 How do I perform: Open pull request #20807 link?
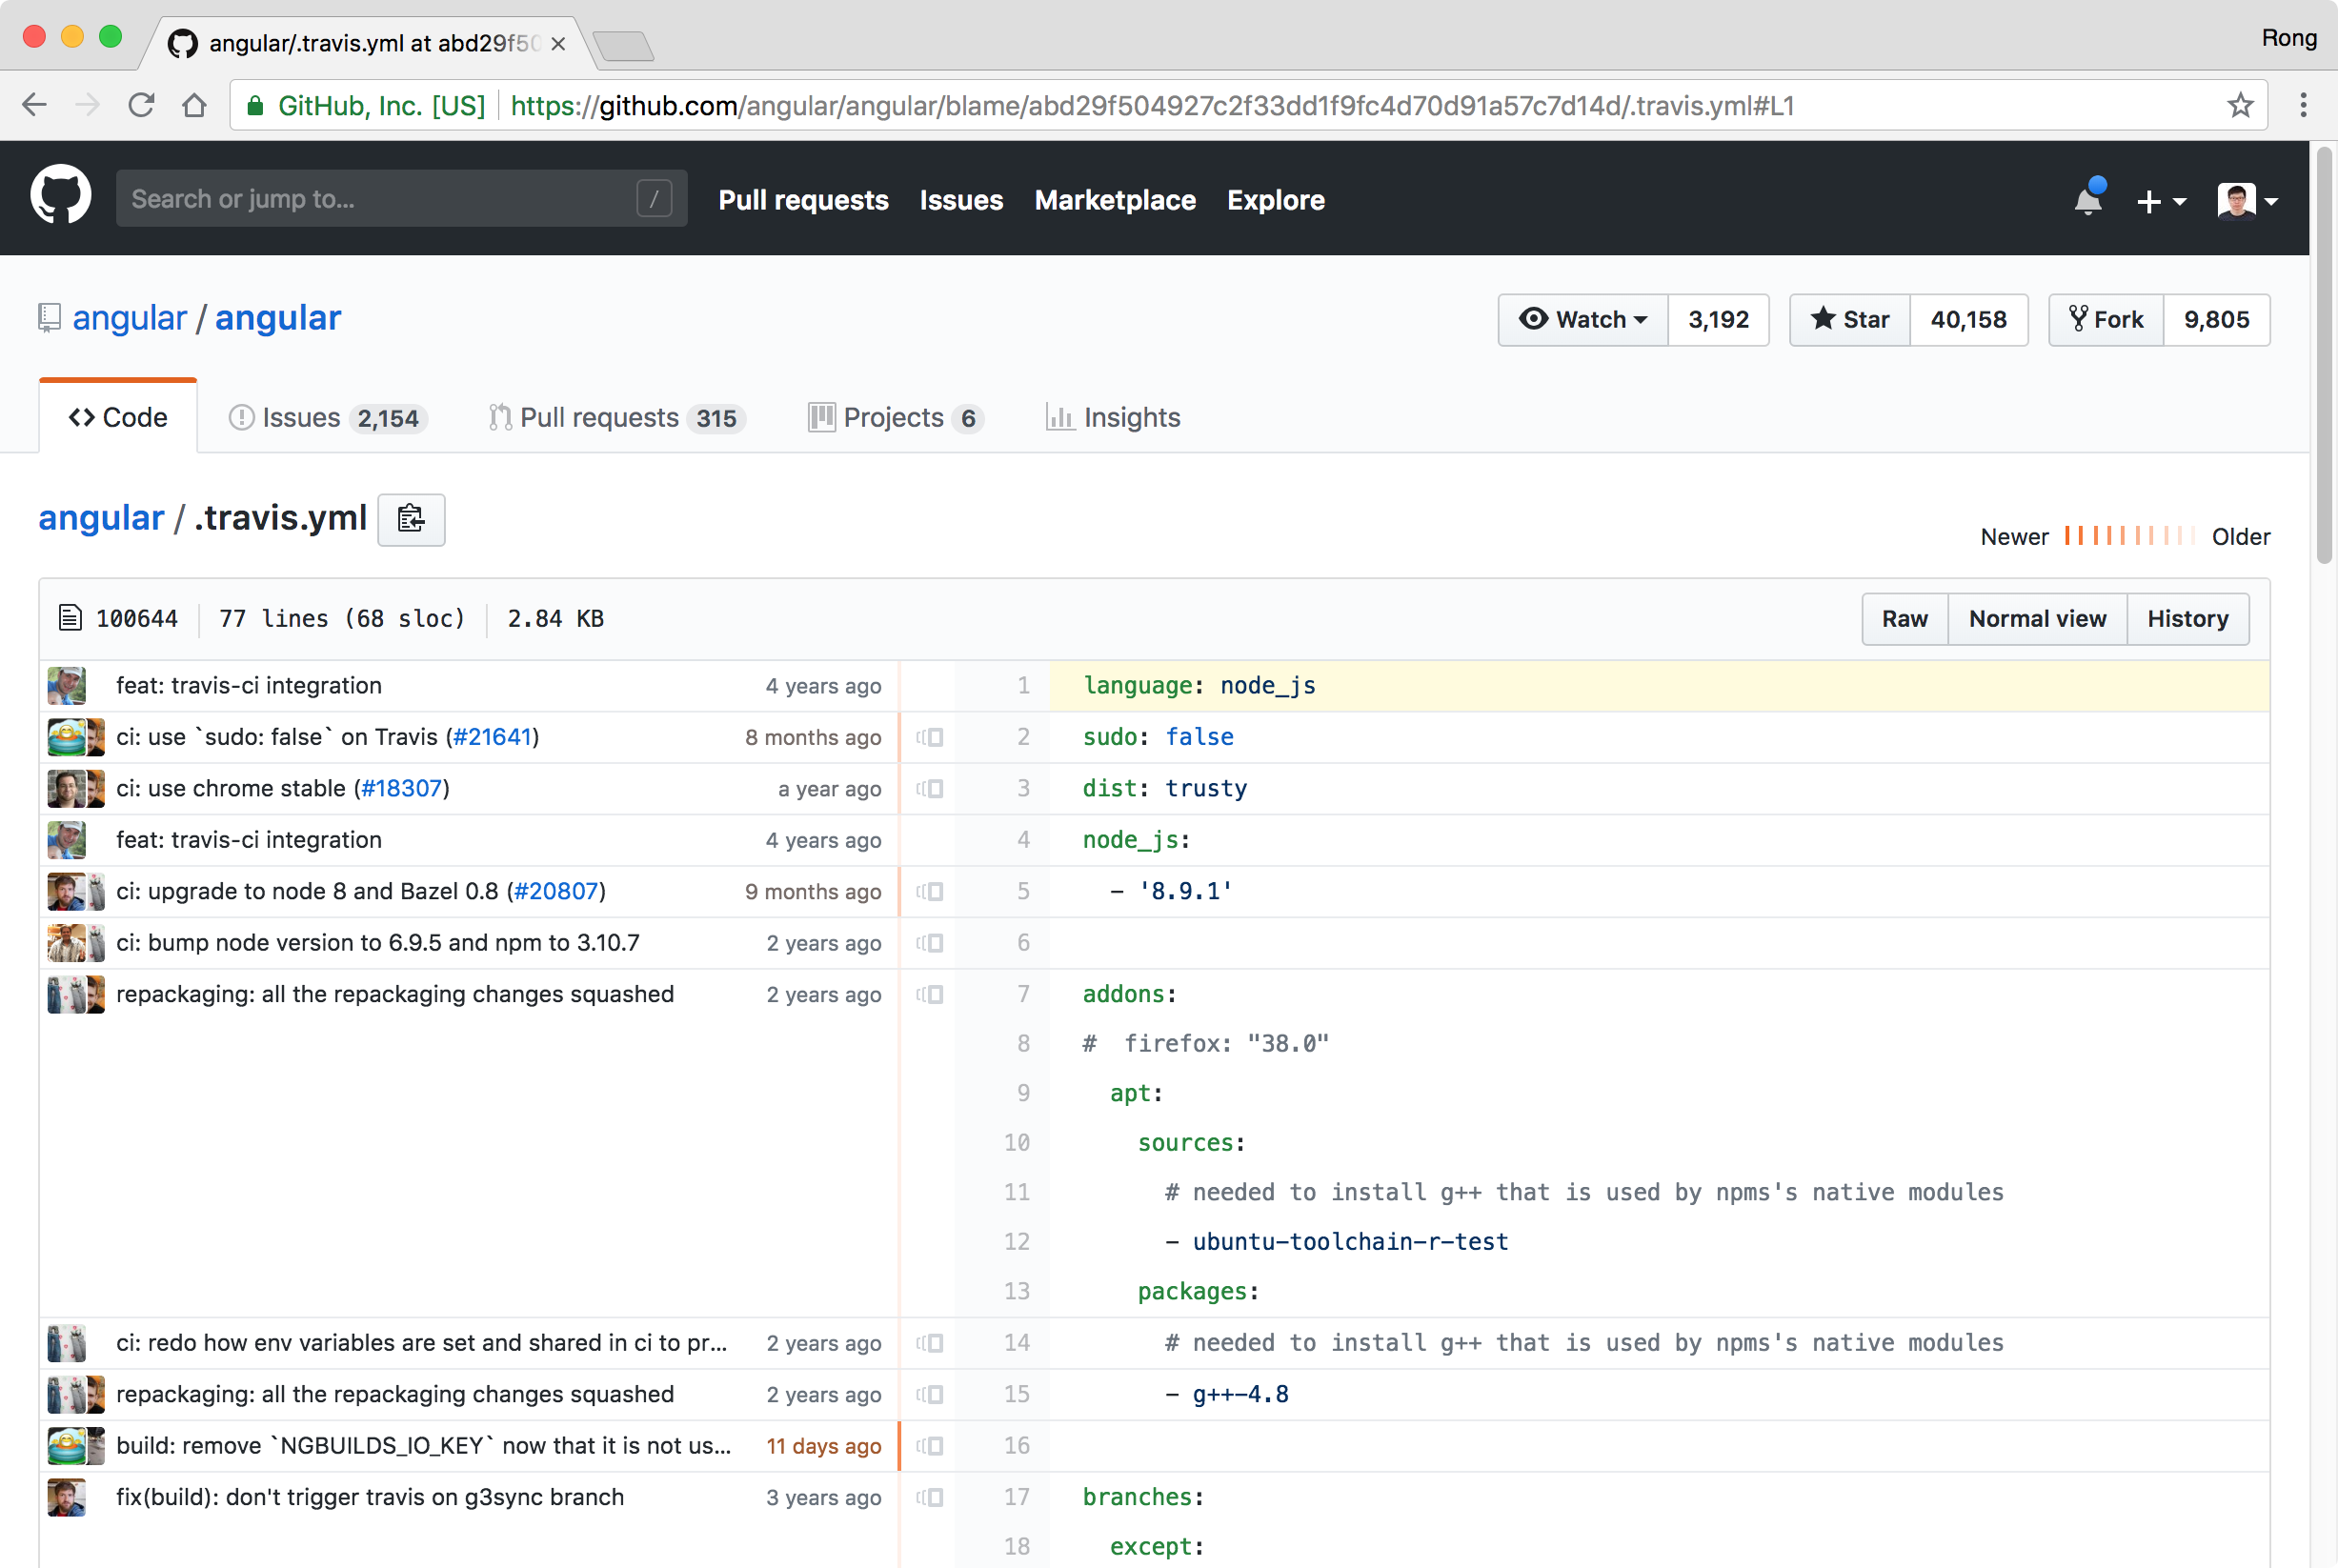click(x=556, y=892)
